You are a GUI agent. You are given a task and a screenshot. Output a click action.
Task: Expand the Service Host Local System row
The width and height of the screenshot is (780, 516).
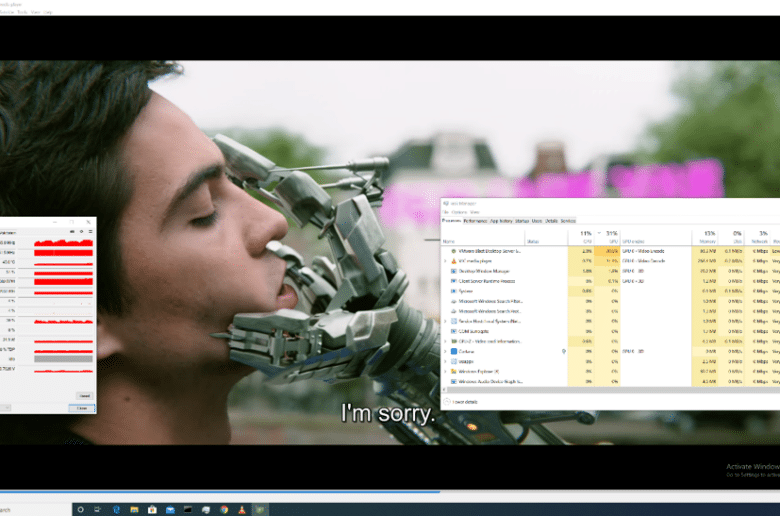point(445,321)
